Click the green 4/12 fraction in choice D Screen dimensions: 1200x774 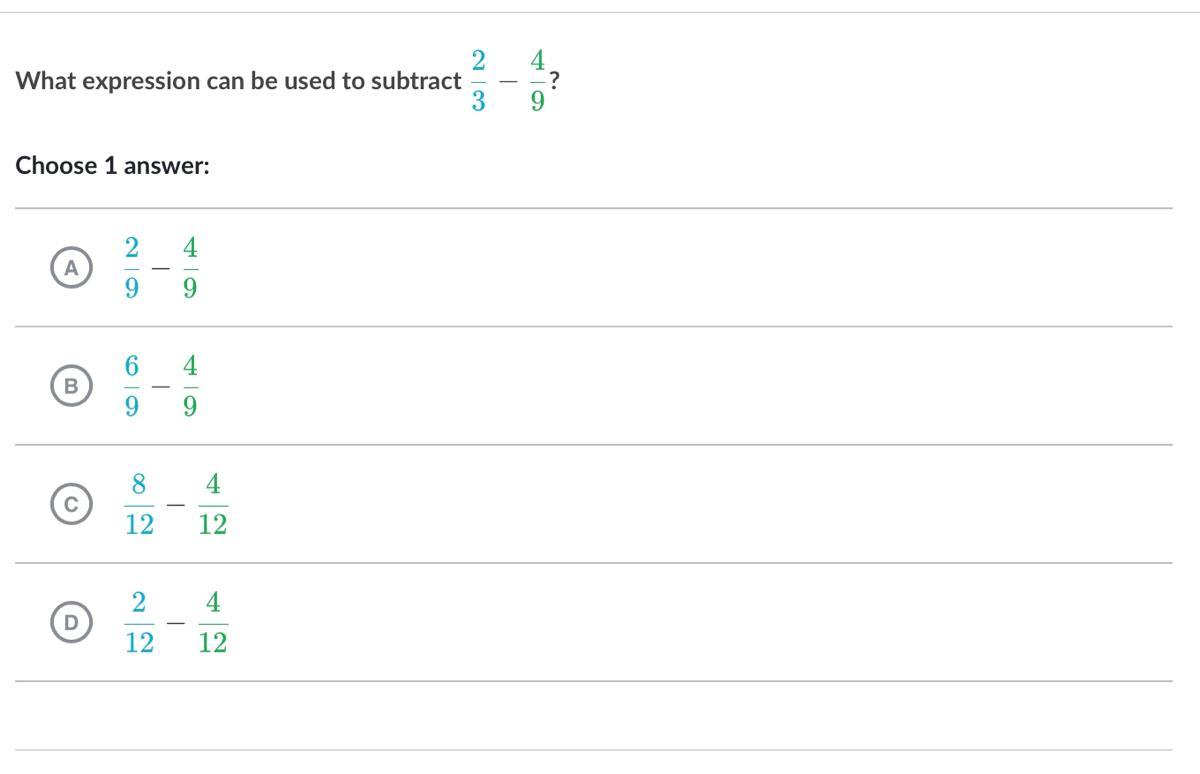point(212,623)
